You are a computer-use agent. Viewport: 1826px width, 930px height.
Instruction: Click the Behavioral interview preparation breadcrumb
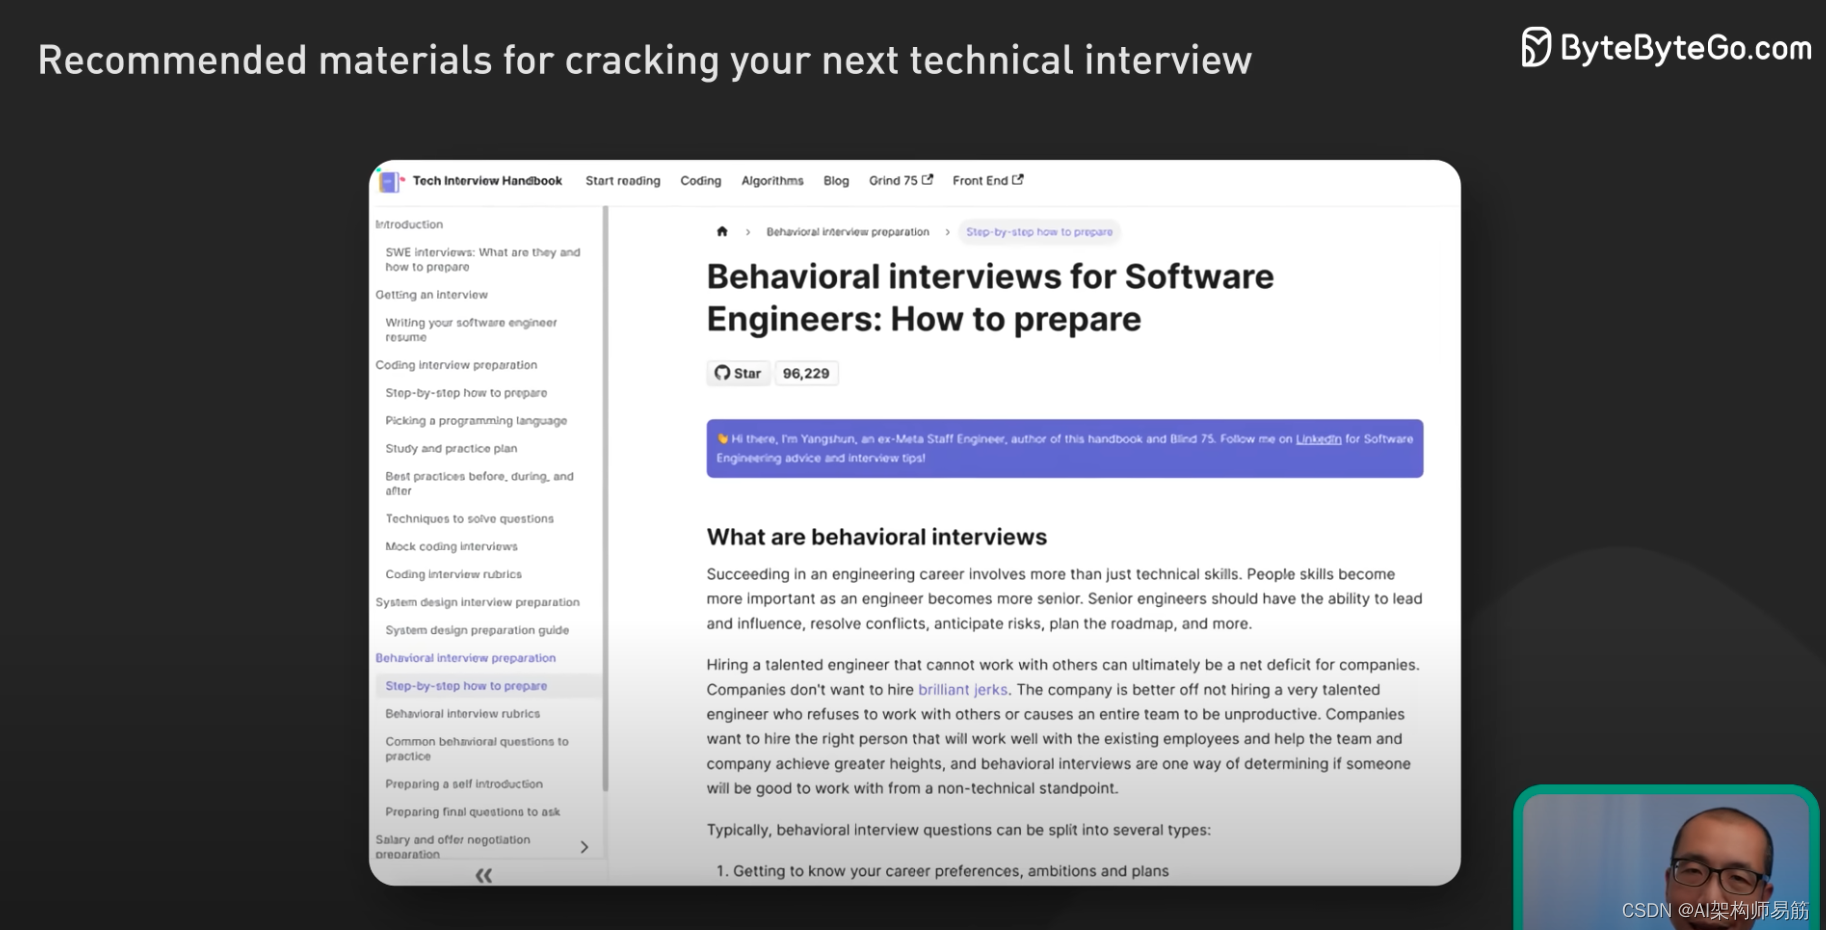coord(848,232)
